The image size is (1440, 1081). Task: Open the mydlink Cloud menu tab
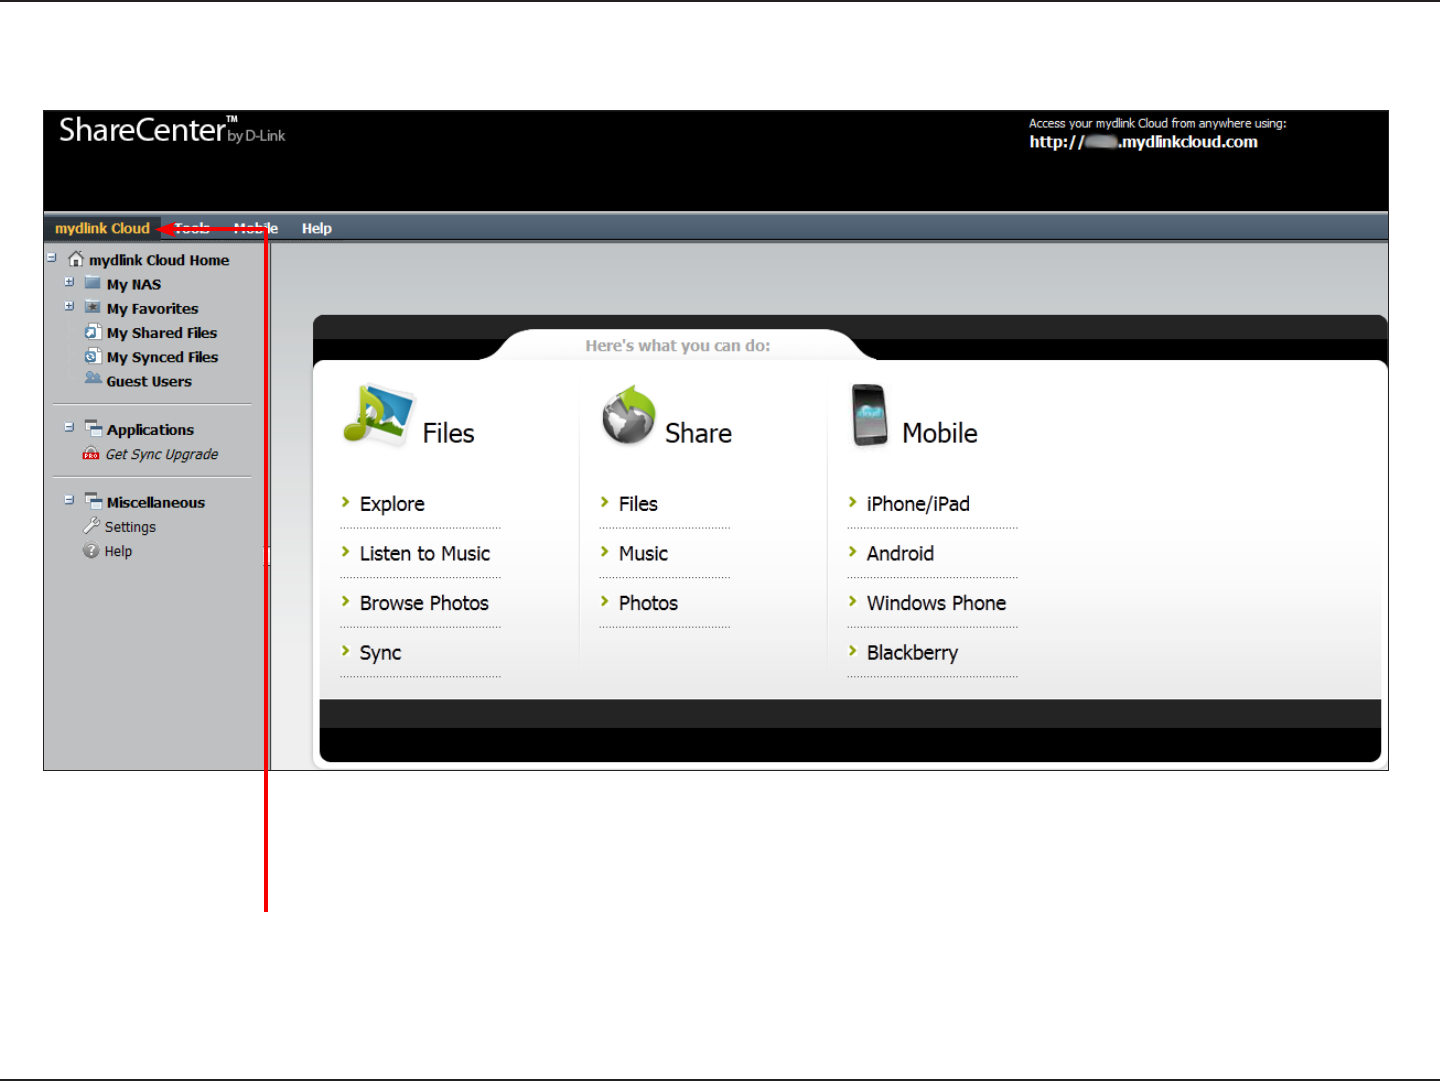(x=102, y=228)
